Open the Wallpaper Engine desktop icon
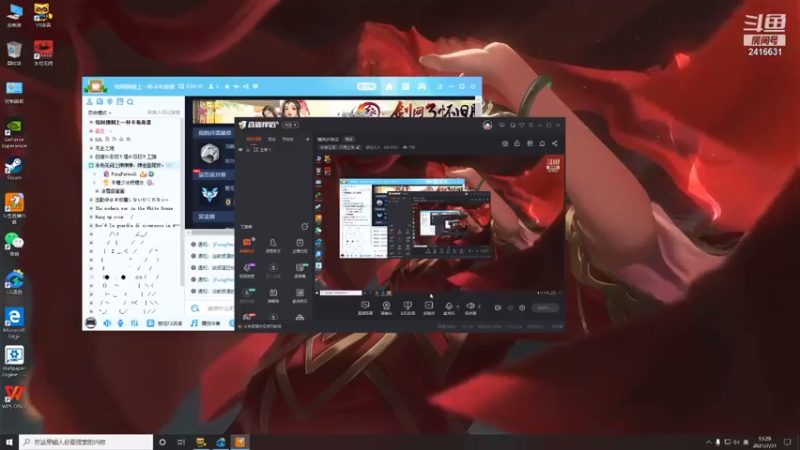The height and width of the screenshot is (450, 800). pos(14,361)
